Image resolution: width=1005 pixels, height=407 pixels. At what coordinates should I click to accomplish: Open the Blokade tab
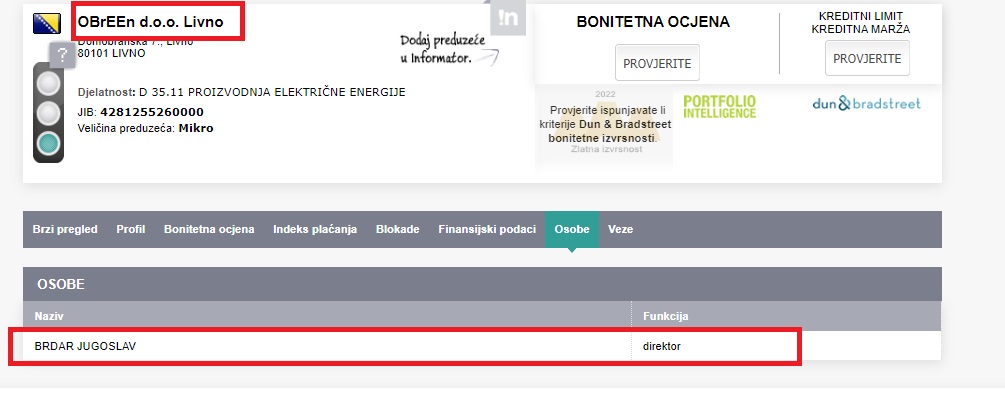click(397, 229)
